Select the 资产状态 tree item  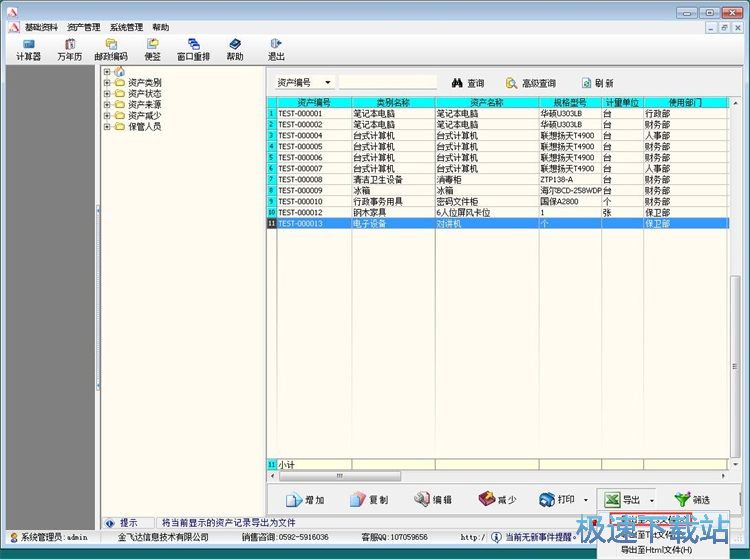click(144, 93)
